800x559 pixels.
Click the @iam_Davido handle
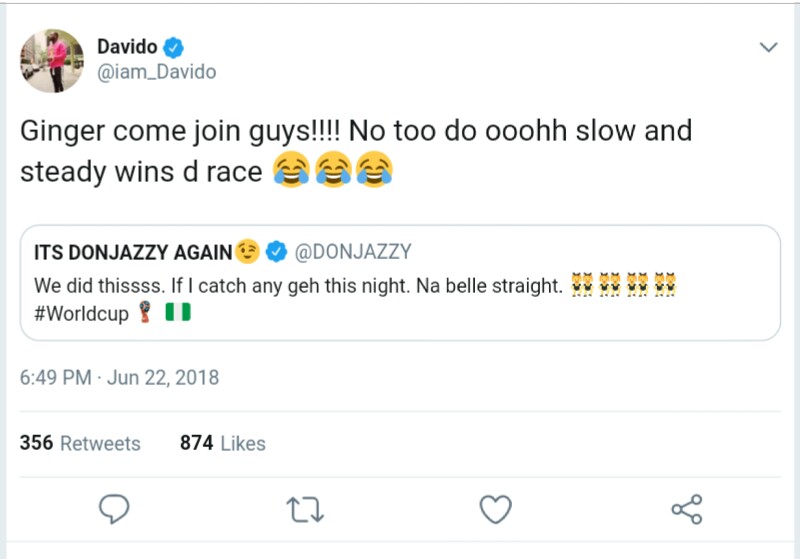pos(156,72)
